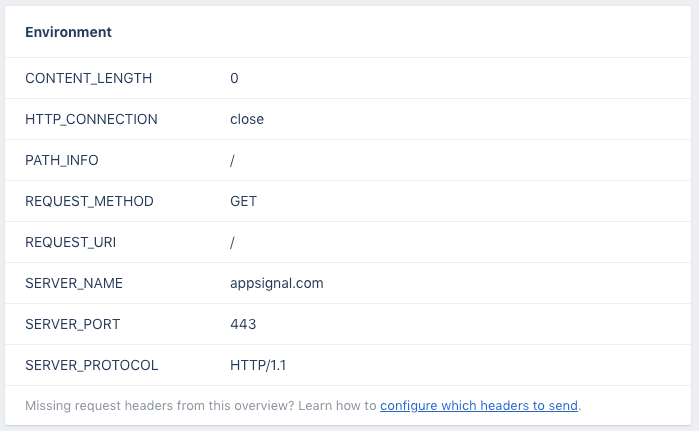Select the REQUEST_METHOD key label
Viewport: 699px width, 431px height.
(x=89, y=201)
